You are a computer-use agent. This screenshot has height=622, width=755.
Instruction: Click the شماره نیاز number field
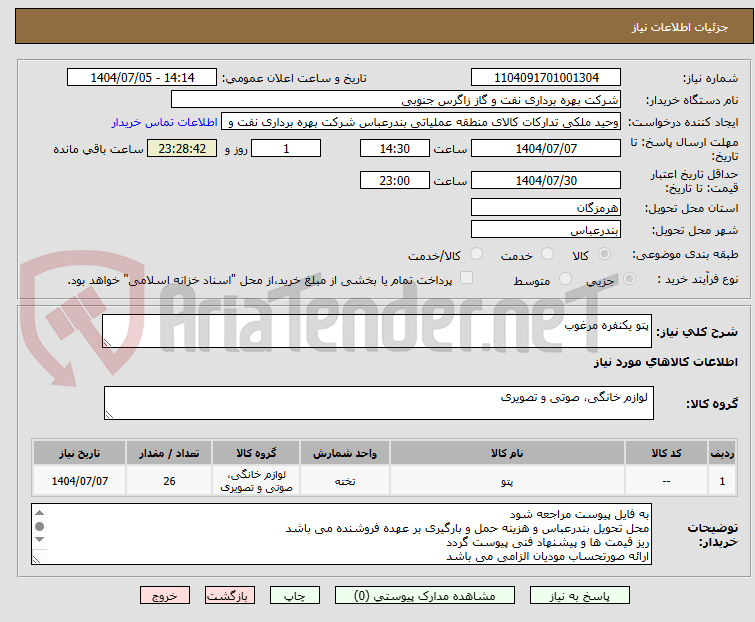click(x=546, y=78)
